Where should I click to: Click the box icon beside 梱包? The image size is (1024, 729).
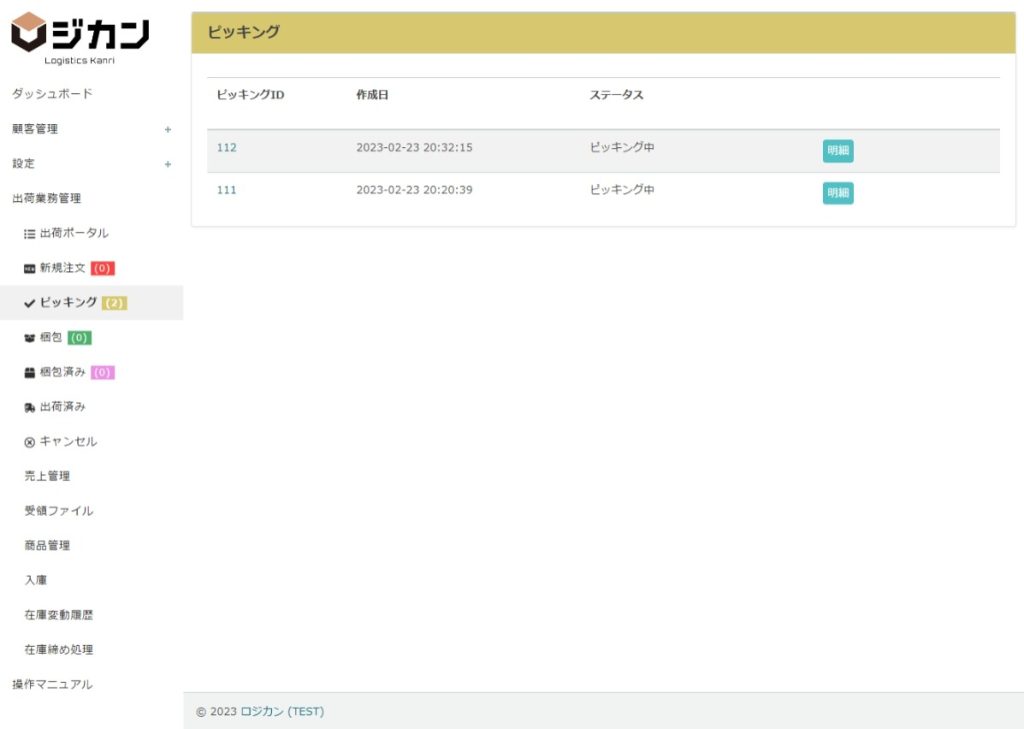[30, 338]
